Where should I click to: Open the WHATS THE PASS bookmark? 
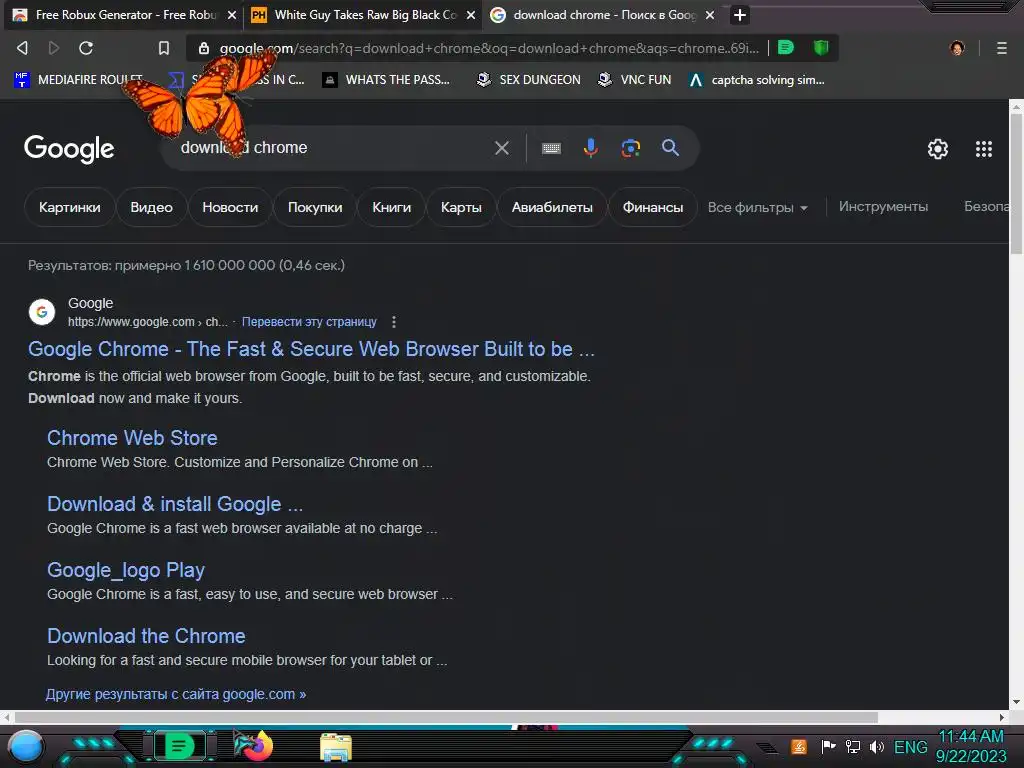[x=386, y=80]
